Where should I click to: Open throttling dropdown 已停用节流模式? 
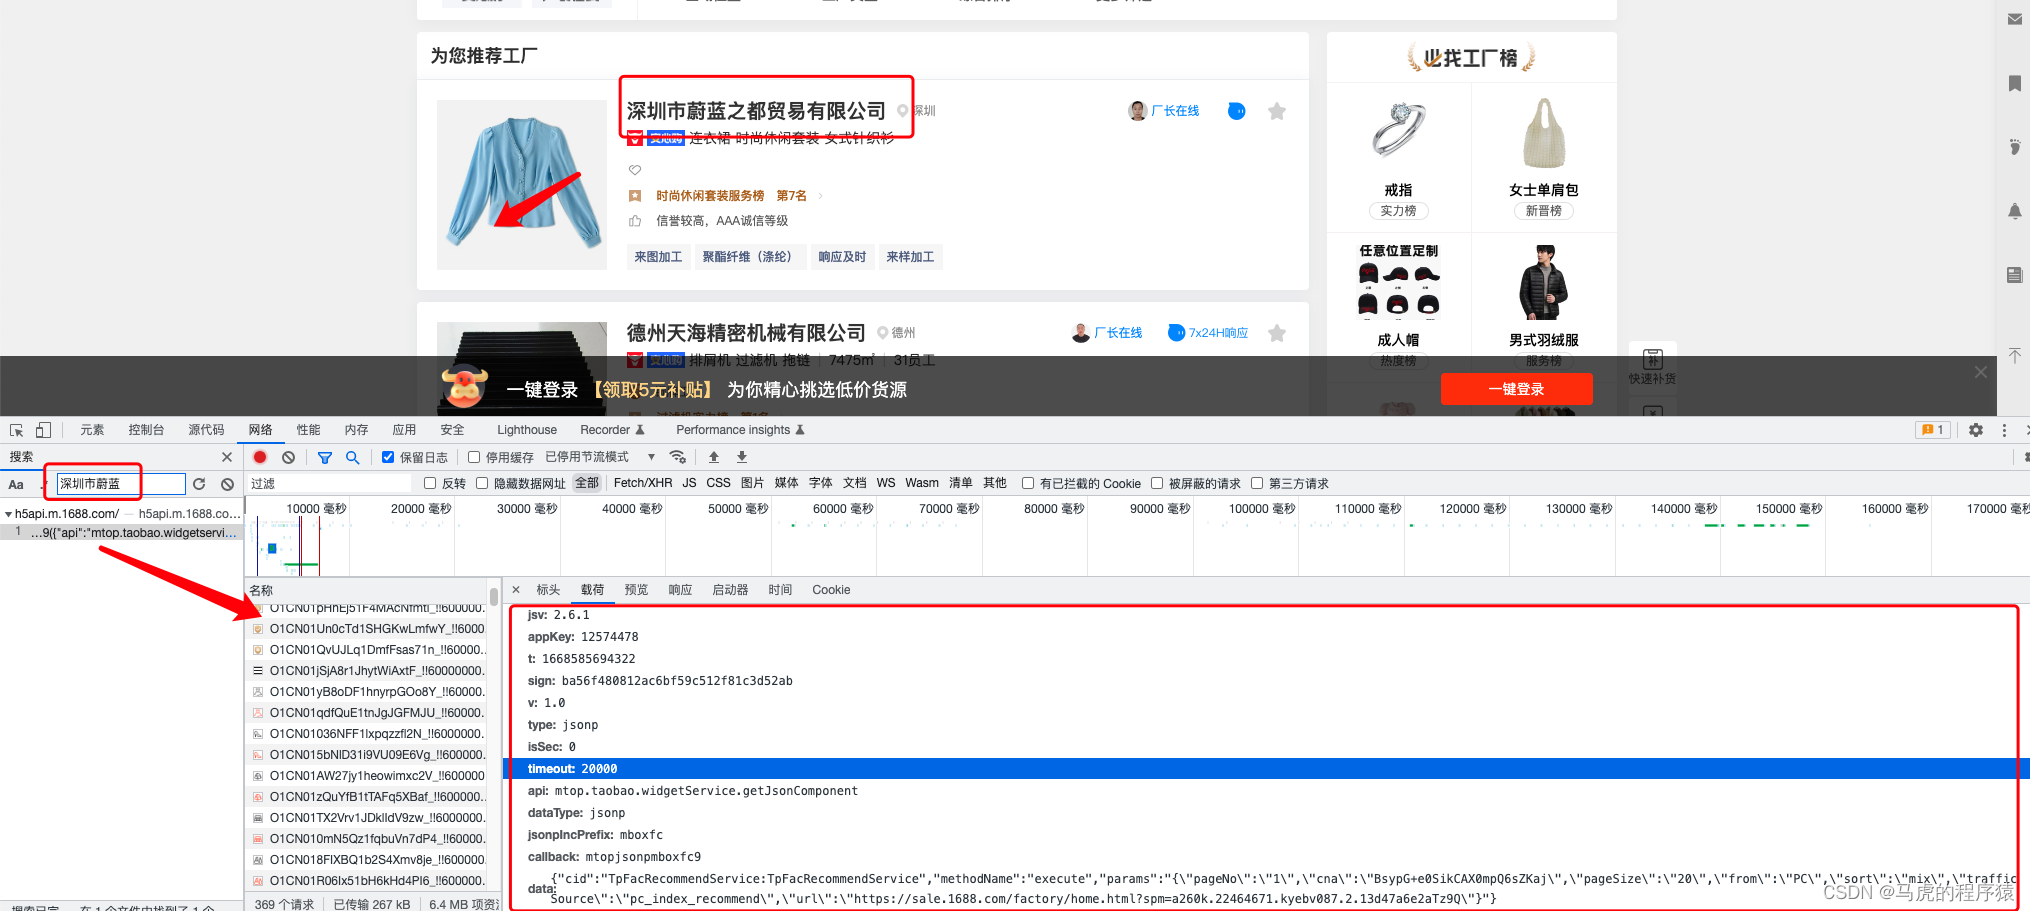pyautogui.click(x=600, y=457)
